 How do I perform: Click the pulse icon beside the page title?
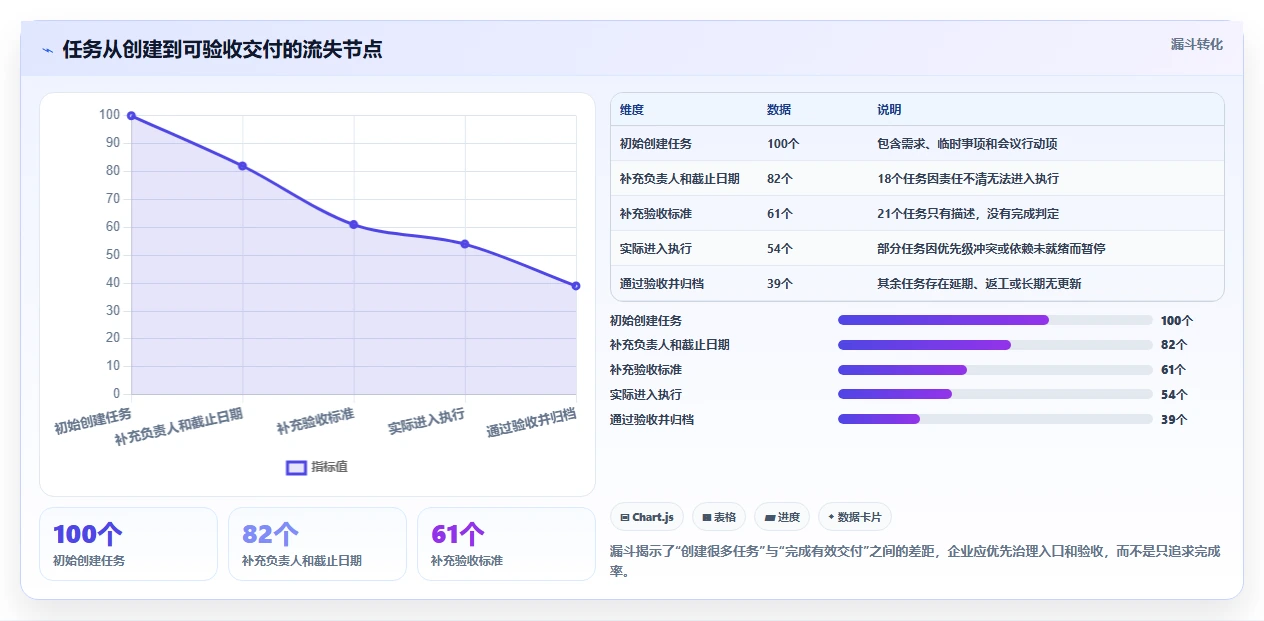tap(48, 50)
